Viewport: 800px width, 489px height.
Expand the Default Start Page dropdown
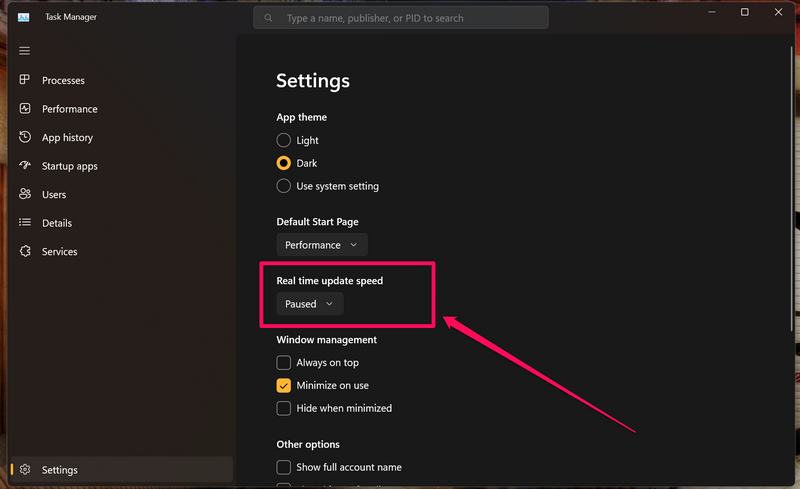click(x=322, y=245)
